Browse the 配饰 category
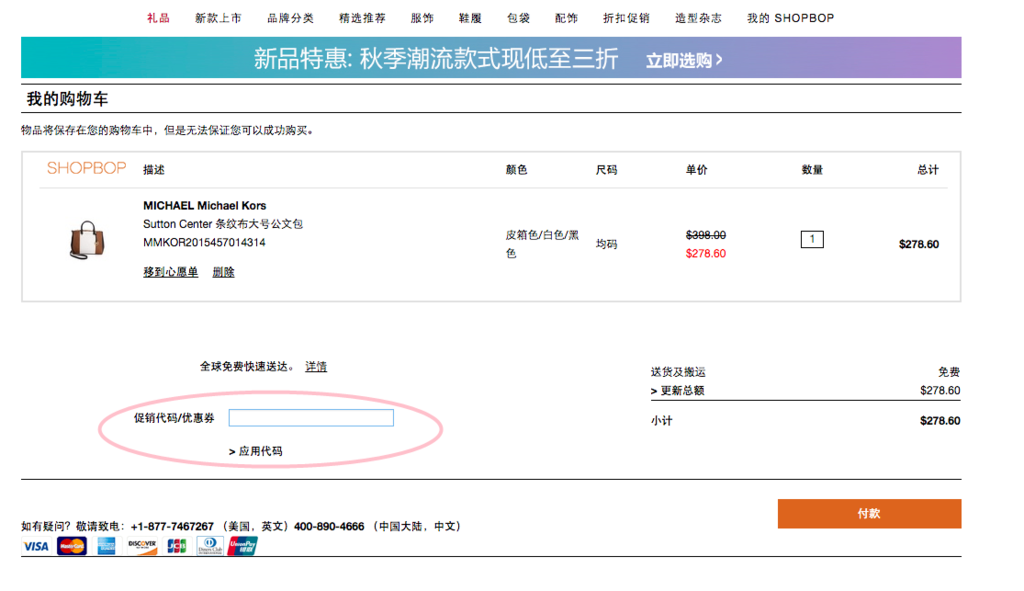The width and height of the screenshot is (1024, 591). [566, 18]
